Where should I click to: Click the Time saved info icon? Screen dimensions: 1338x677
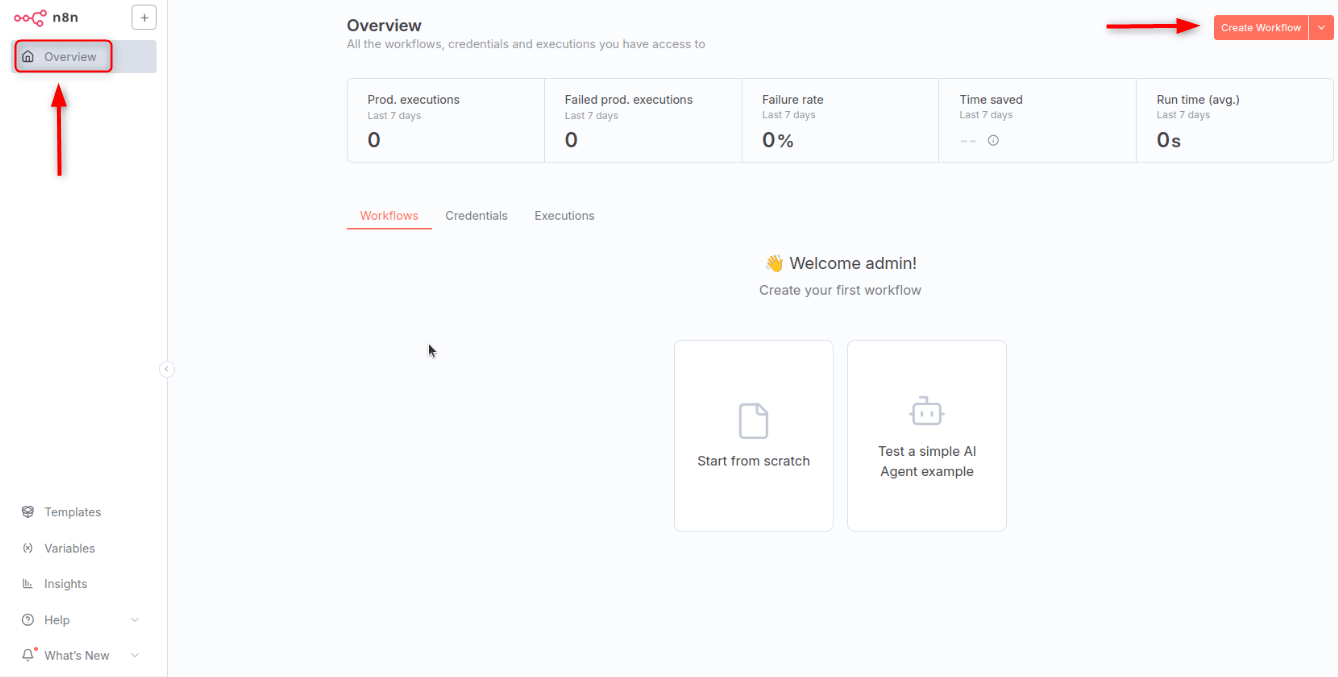(x=993, y=141)
